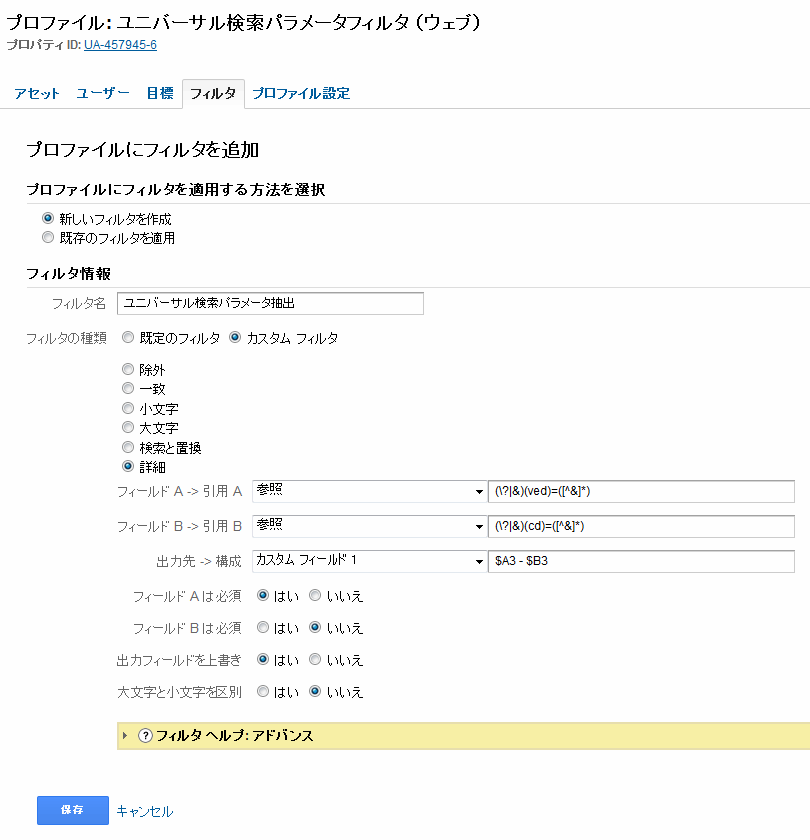Image resolution: width=810 pixels, height=840 pixels.
Task: Open the フィールド A 参照 dropdown
Action: point(369,492)
